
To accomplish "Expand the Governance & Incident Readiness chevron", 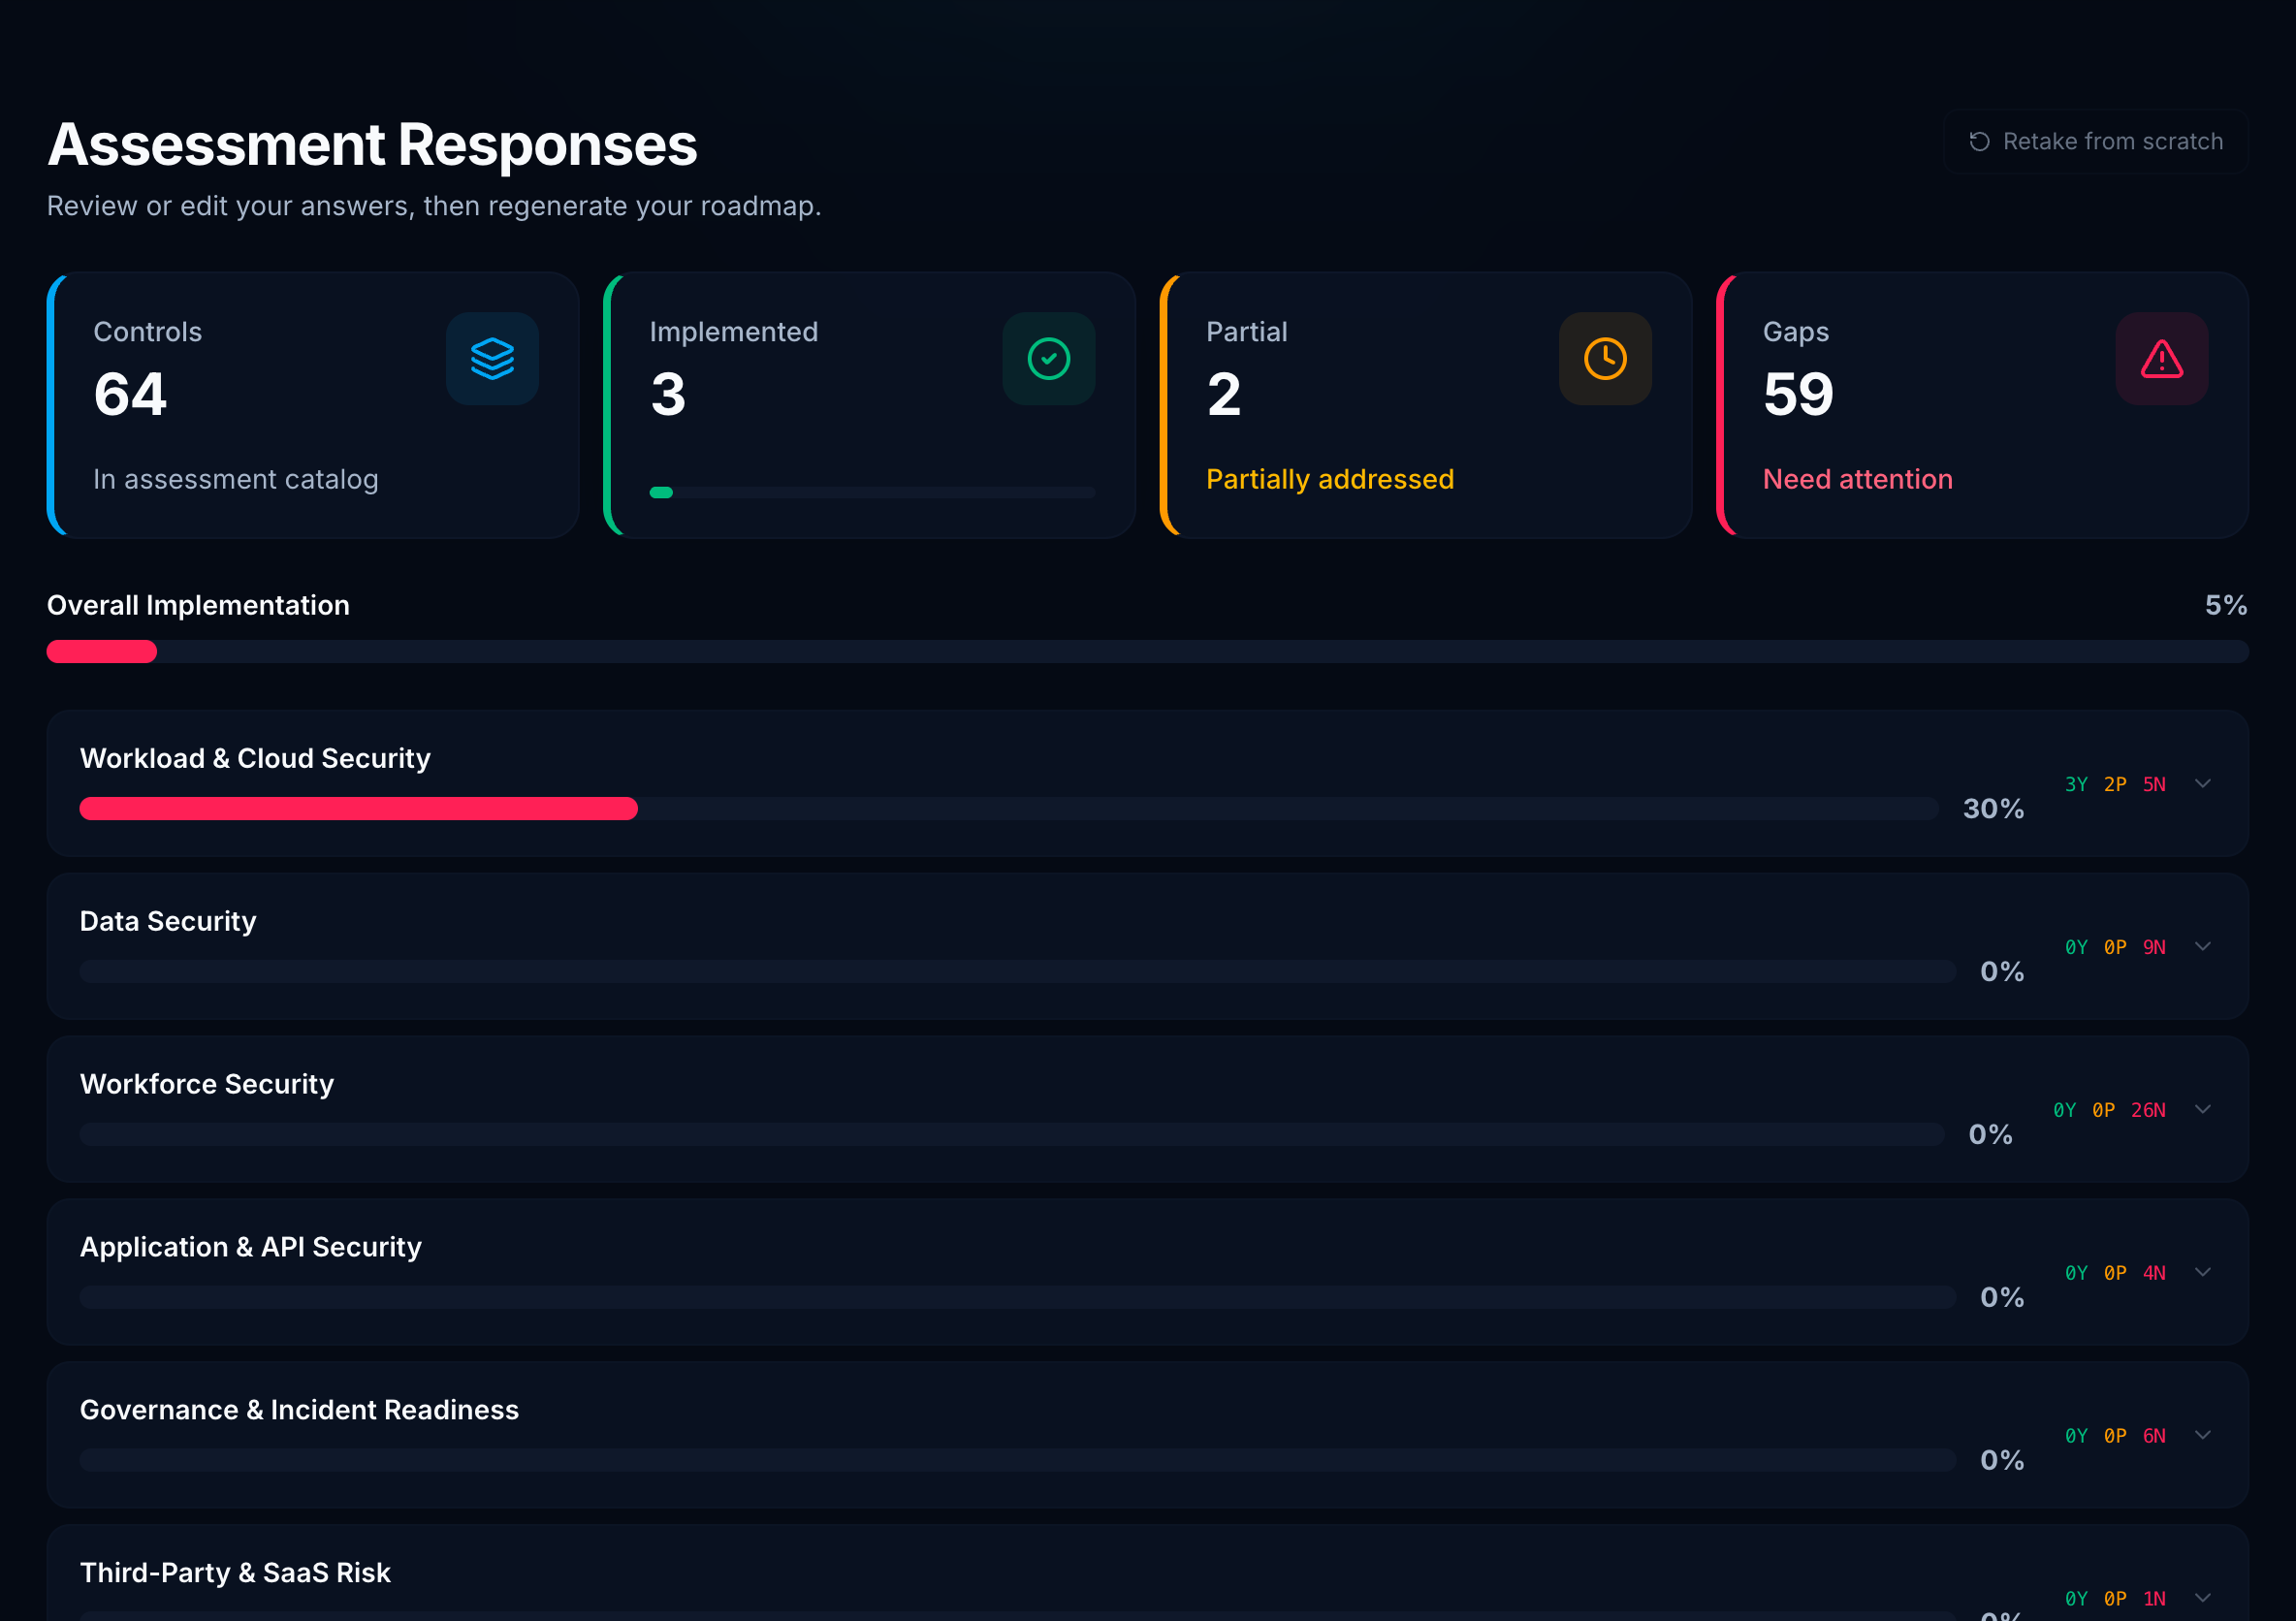I will [2202, 1435].
